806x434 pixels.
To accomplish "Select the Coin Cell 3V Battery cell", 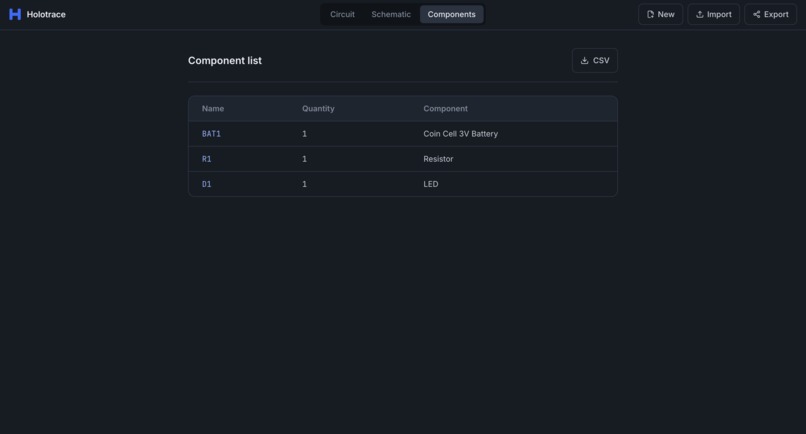I will pyautogui.click(x=461, y=134).
